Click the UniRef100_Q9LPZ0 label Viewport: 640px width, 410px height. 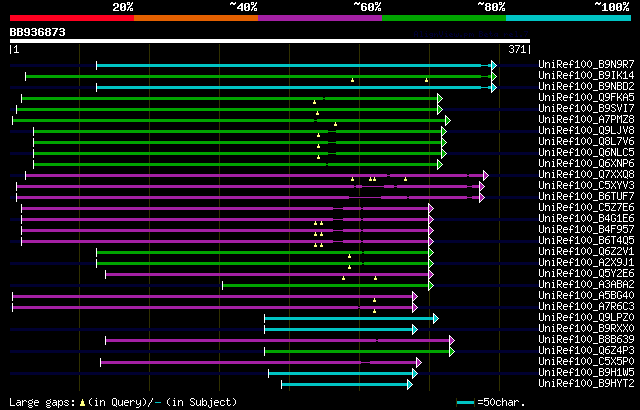tap(586, 318)
